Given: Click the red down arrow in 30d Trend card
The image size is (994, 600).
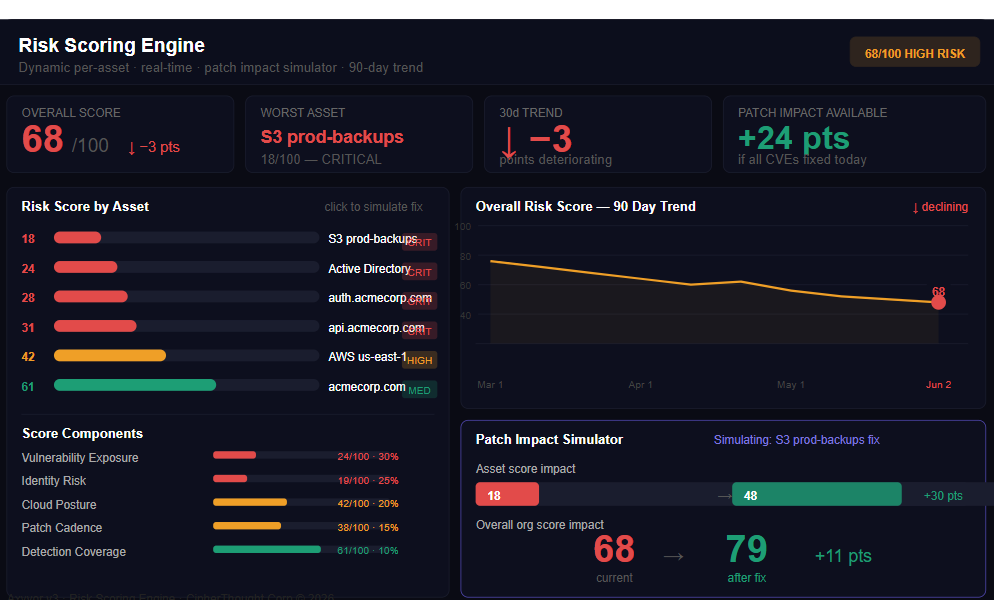Looking at the screenshot, I should [508, 142].
